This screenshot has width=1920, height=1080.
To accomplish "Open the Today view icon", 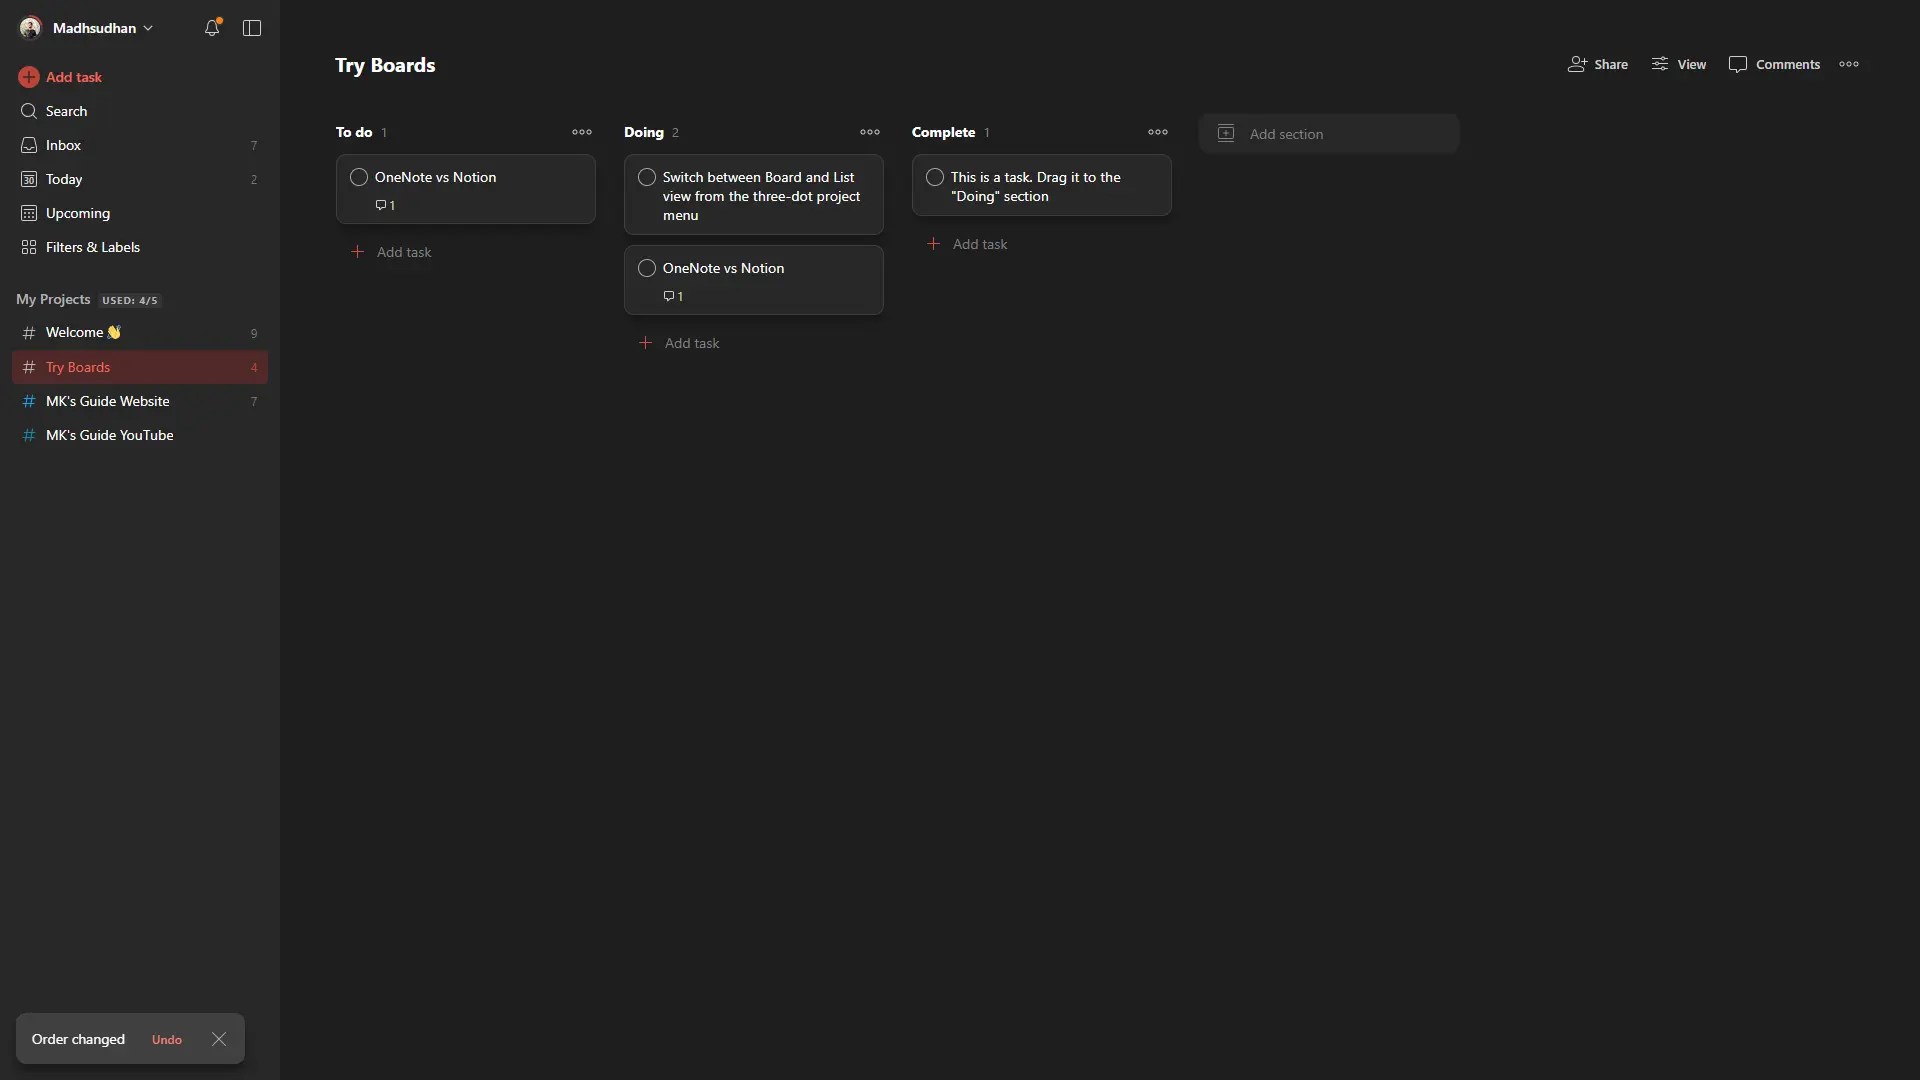I will point(30,179).
